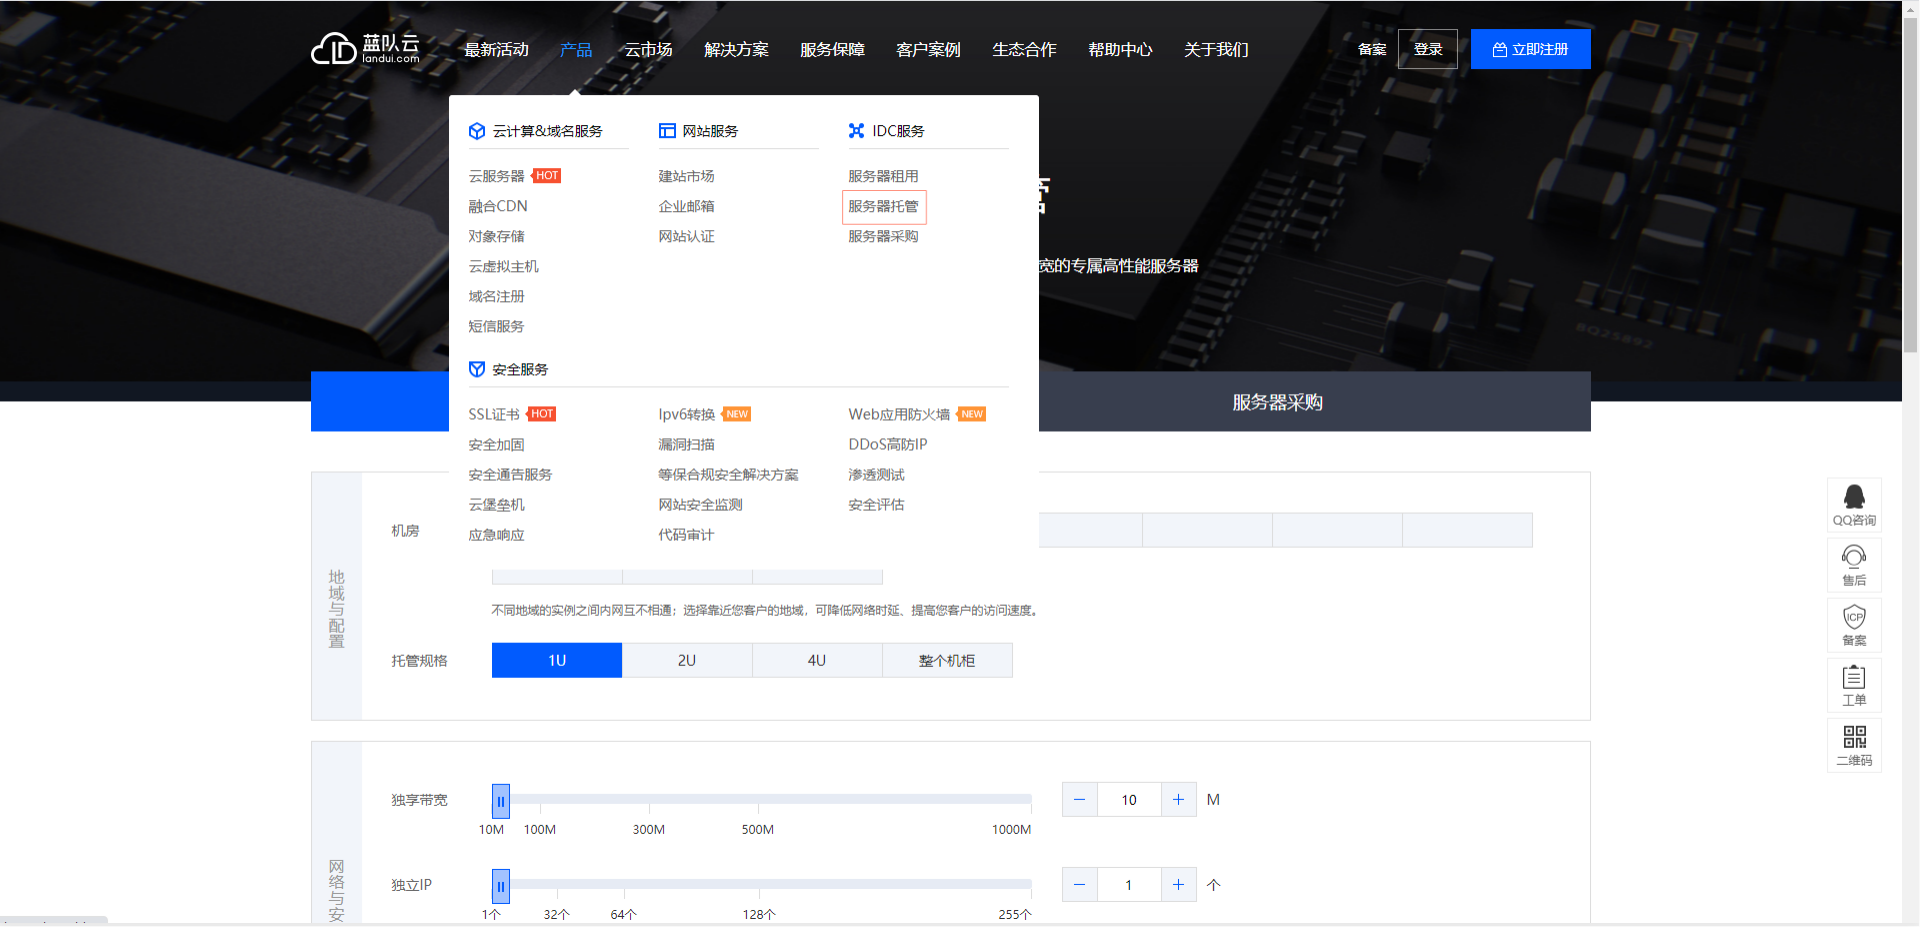Click the 立即注册 register button
Image resolution: width=1920 pixels, height=927 pixels.
click(x=1530, y=49)
